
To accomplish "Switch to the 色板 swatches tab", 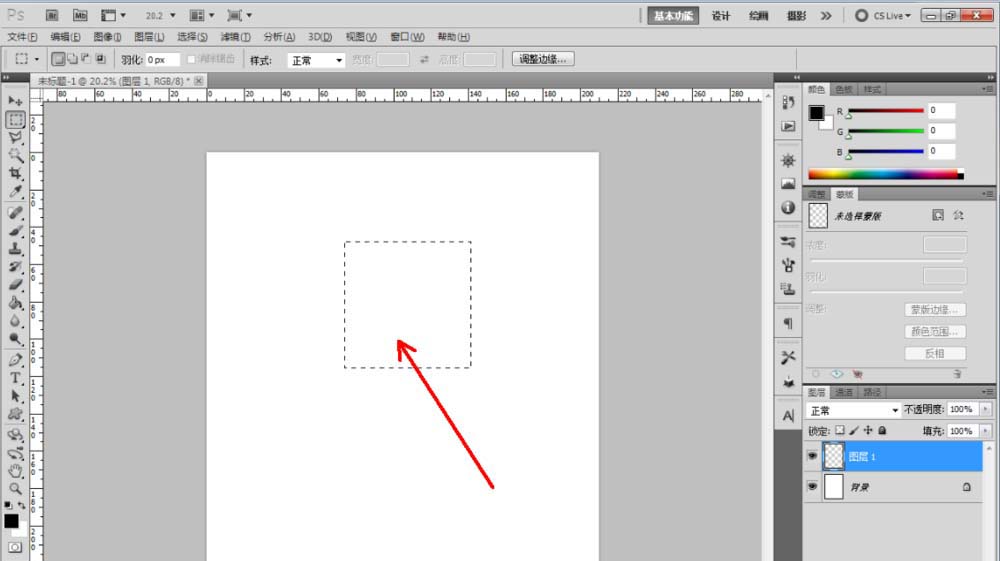I will tap(844, 89).
